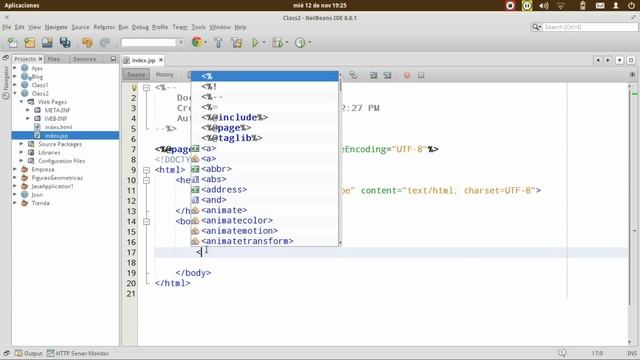Screen dimensions: 640x360
Task: Click the Redo toolbar icon
Action: click(105, 42)
